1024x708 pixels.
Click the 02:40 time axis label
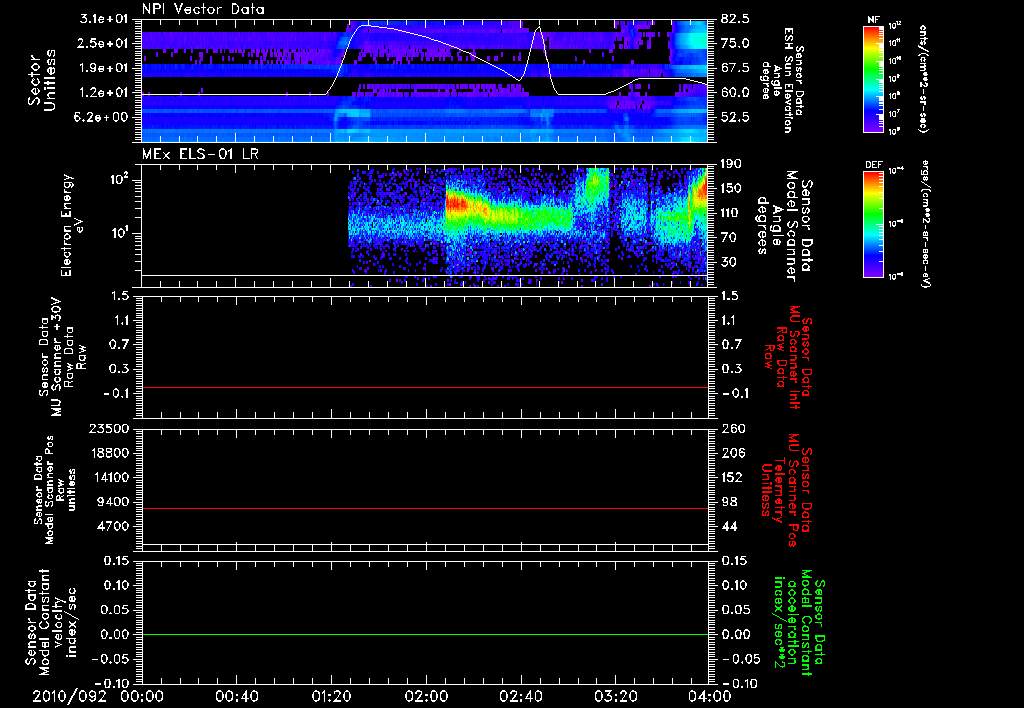520,696
